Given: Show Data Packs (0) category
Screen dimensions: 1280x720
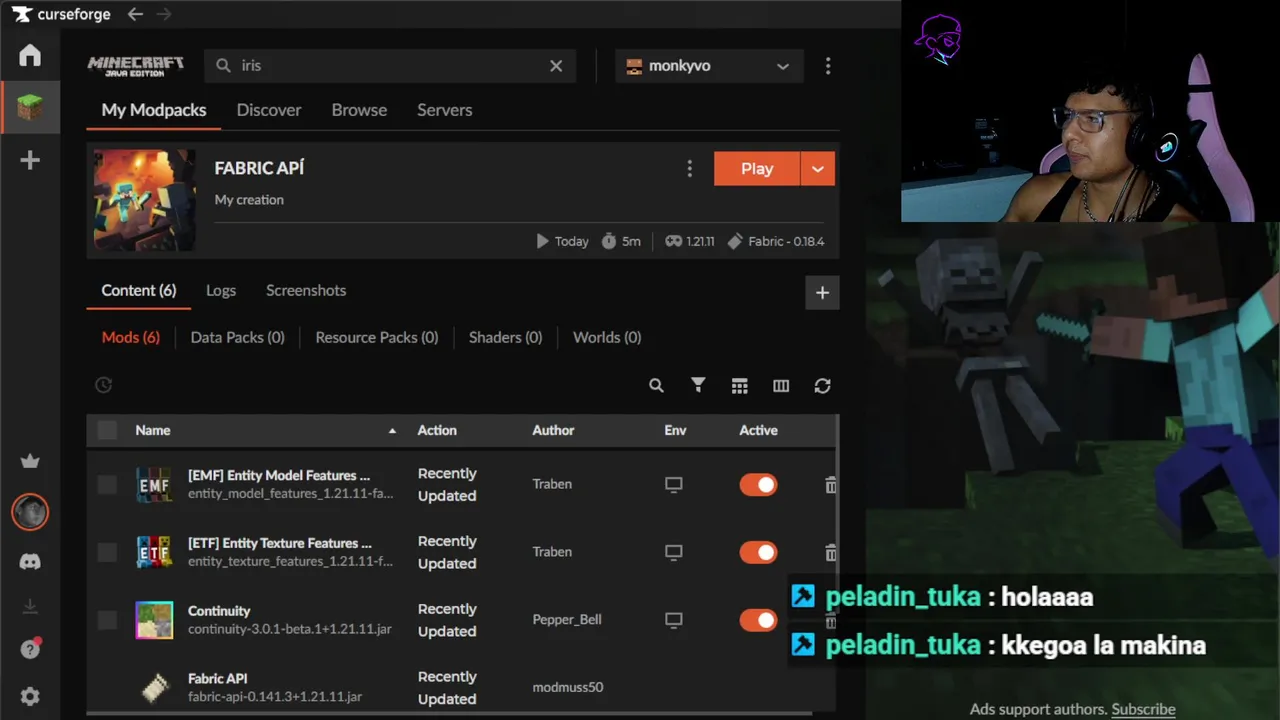Looking at the screenshot, I should 238,337.
